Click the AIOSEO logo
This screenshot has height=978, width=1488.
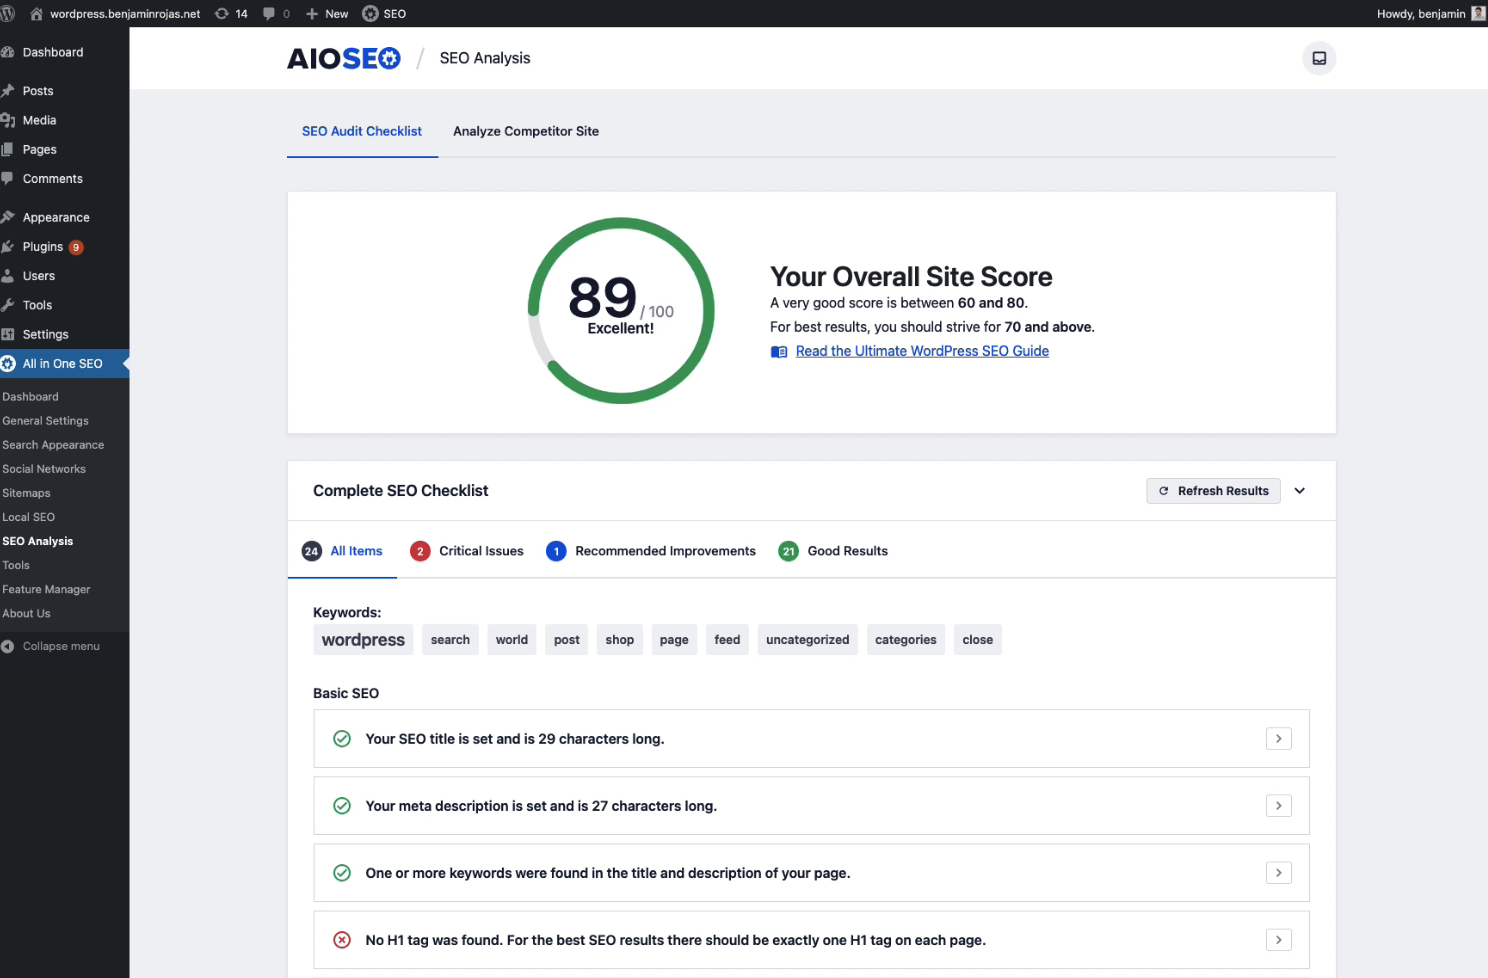coord(344,58)
